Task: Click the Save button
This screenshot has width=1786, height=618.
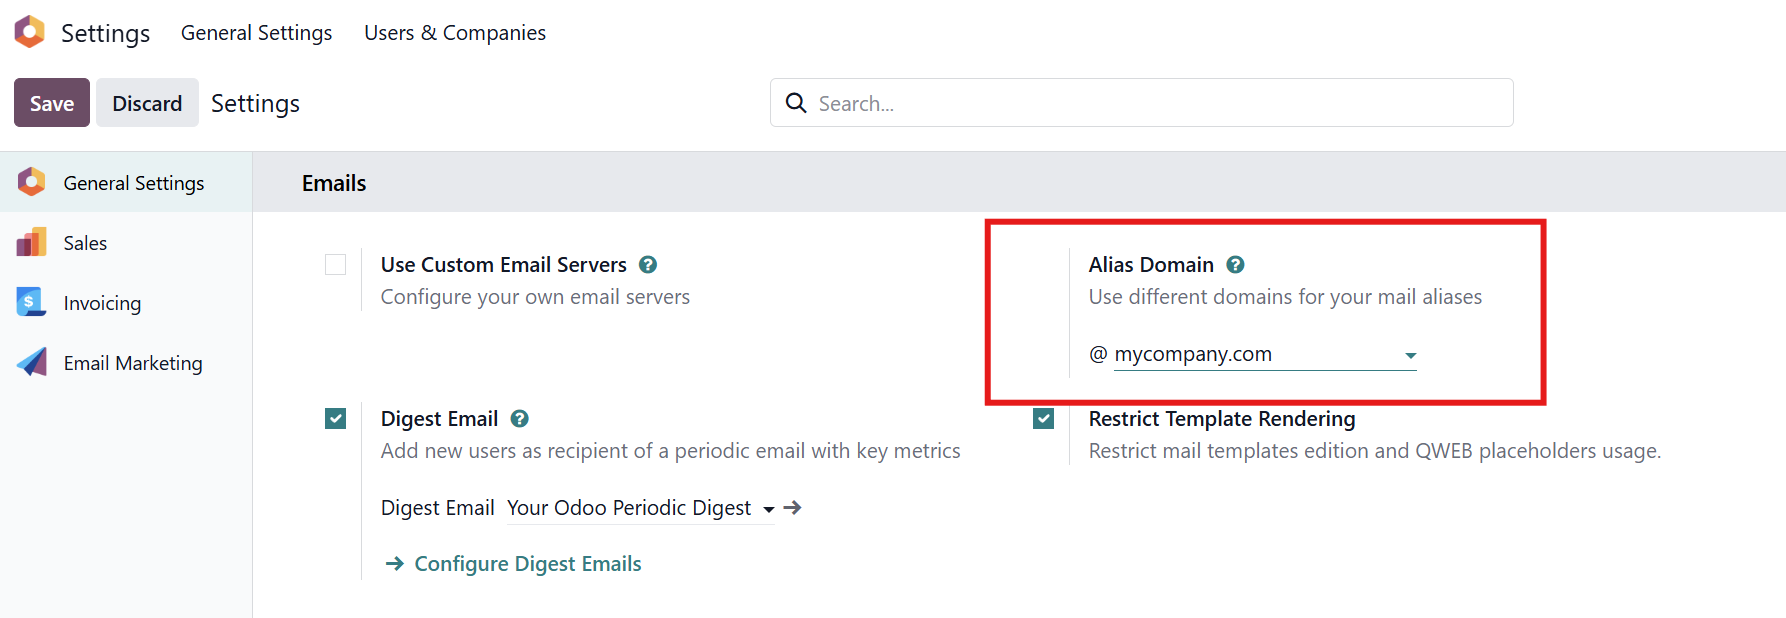Action: (x=52, y=103)
